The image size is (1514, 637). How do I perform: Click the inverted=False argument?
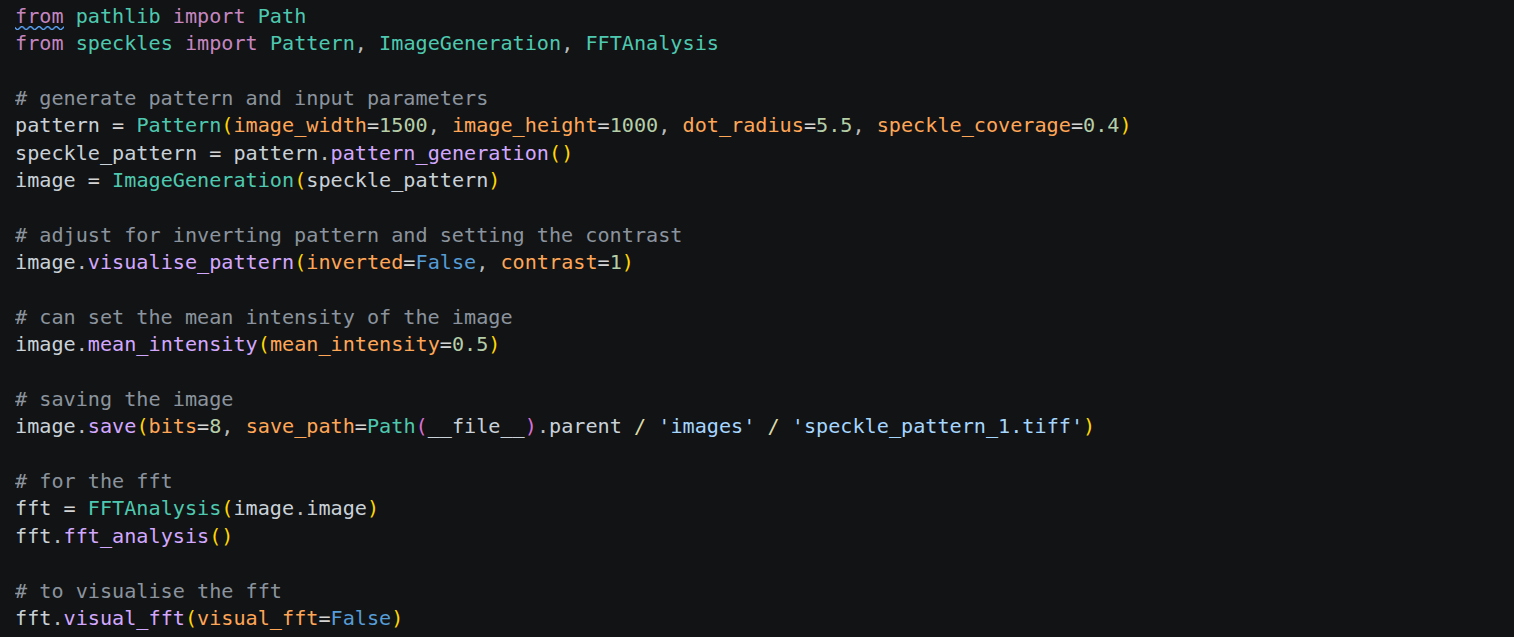point(391,263)
